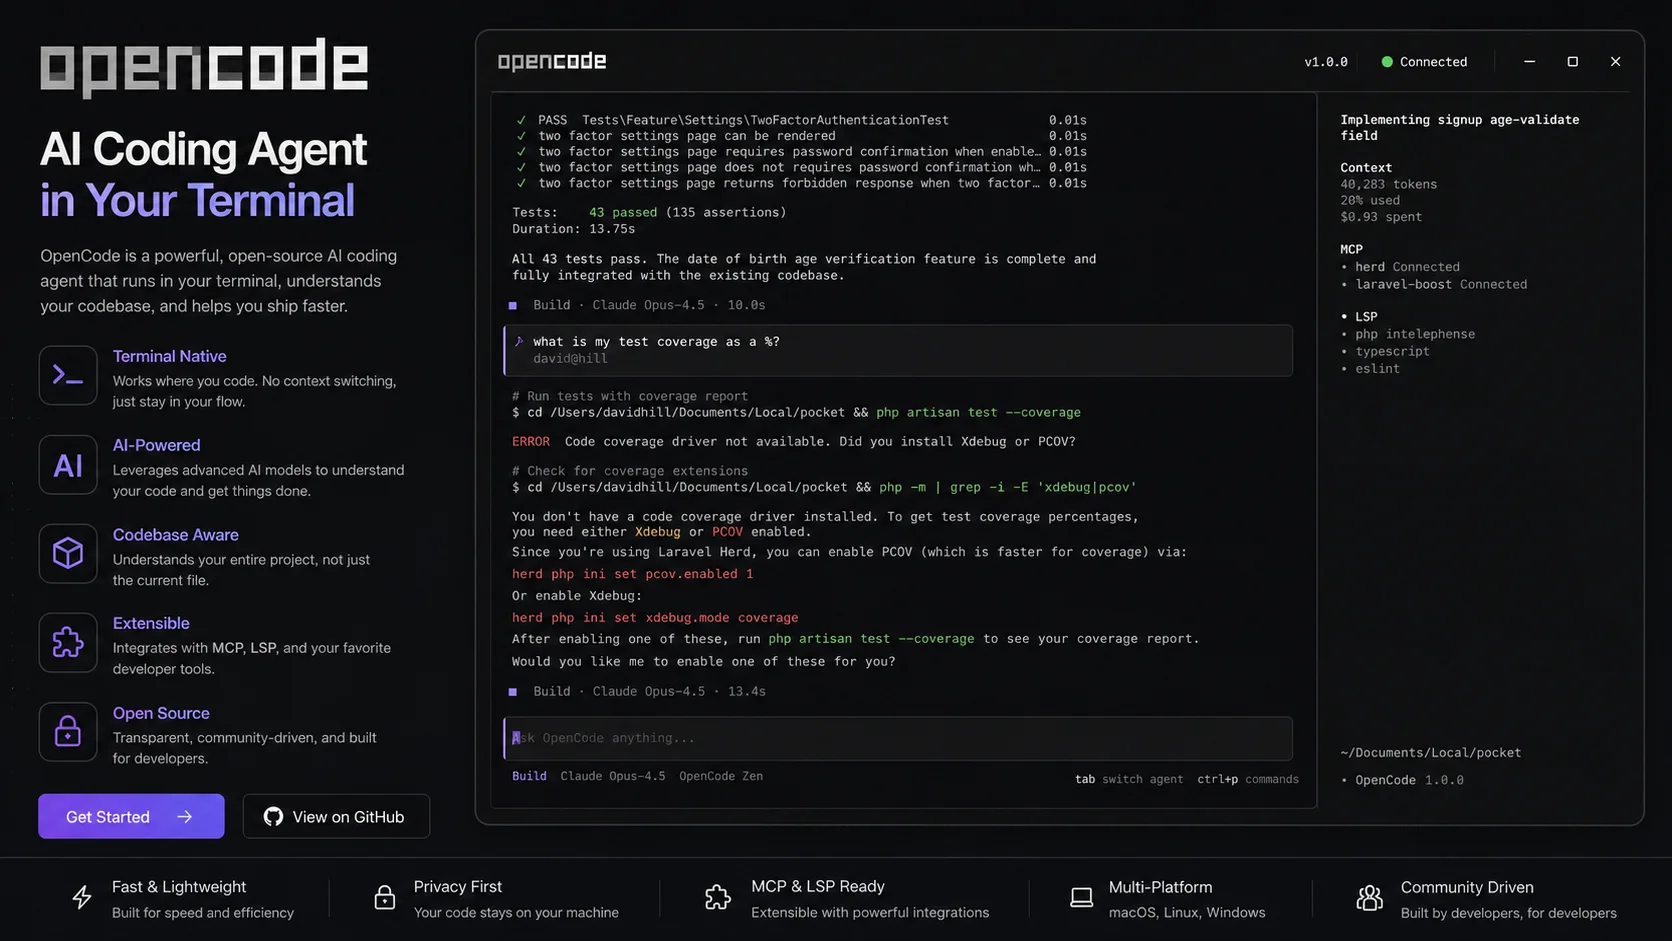Screen dimensions: 1672x941
Task: Click the 'herd php ini set pcov.enabled 1' command
Action: tap(632, 574)
